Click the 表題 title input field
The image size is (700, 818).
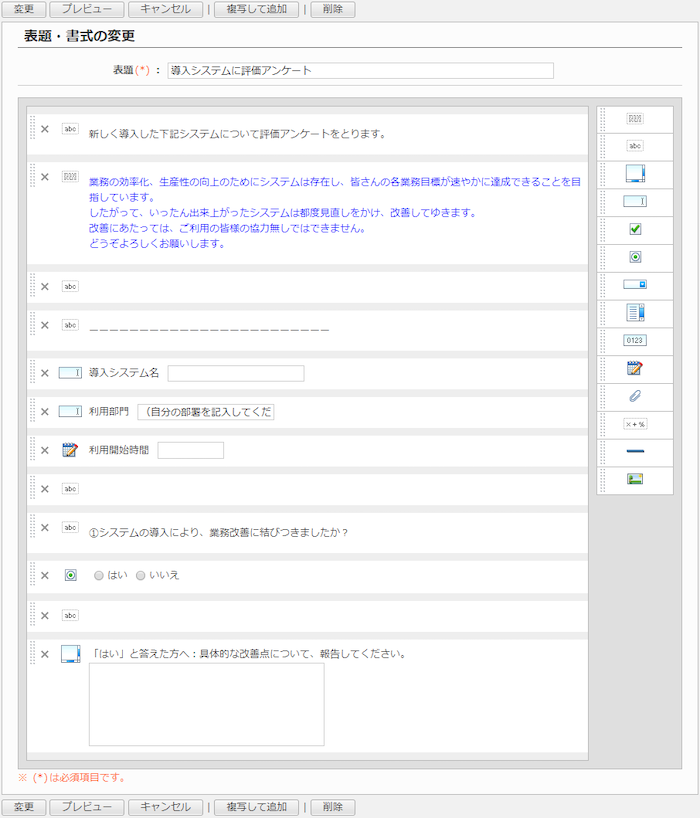click(x=360, y=71)
